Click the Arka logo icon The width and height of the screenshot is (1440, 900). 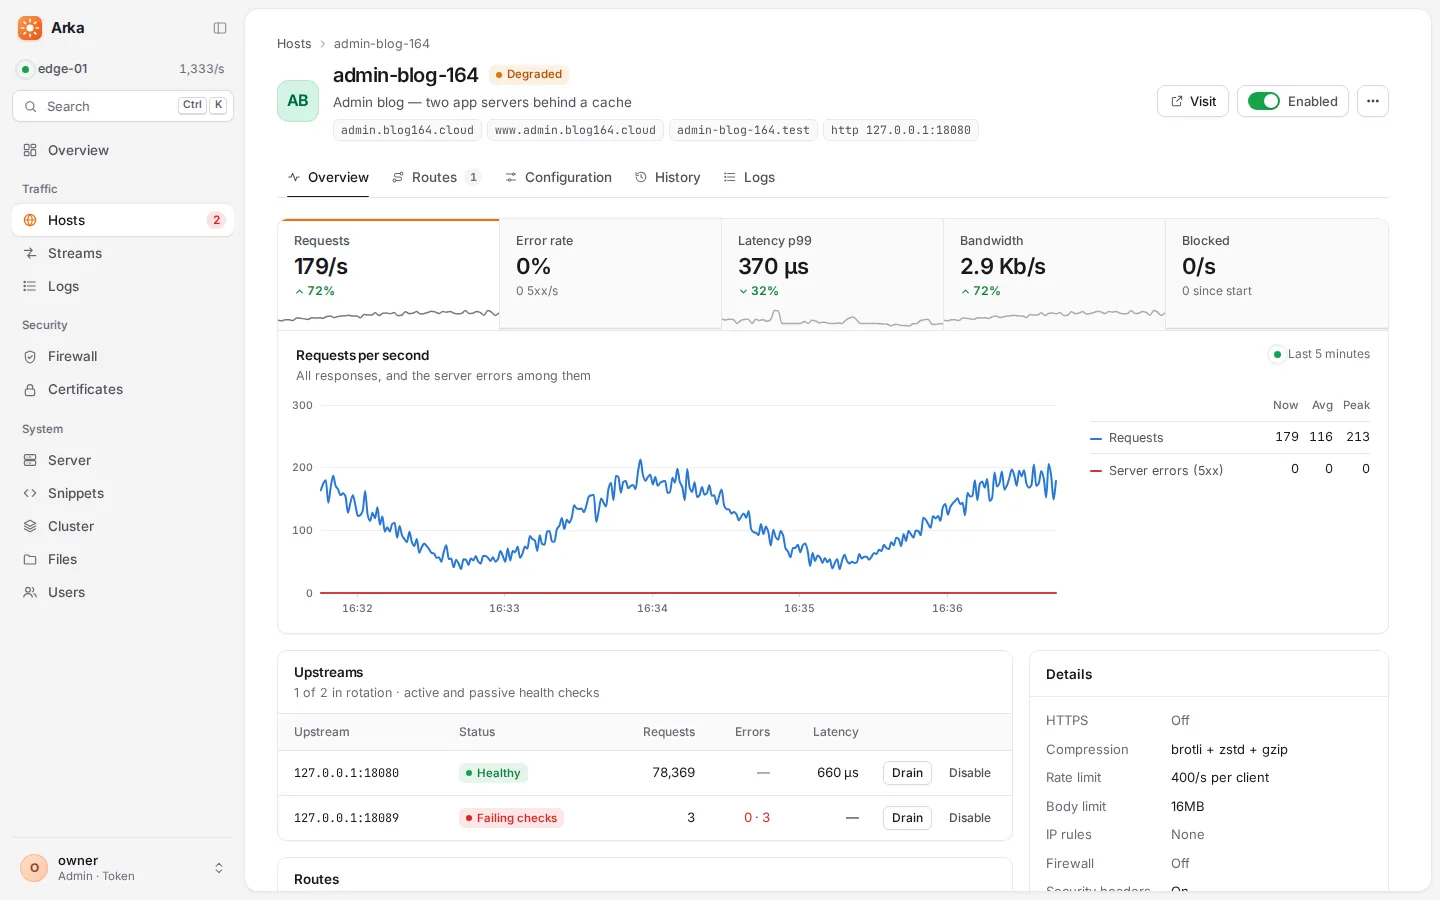coord(30,28)
